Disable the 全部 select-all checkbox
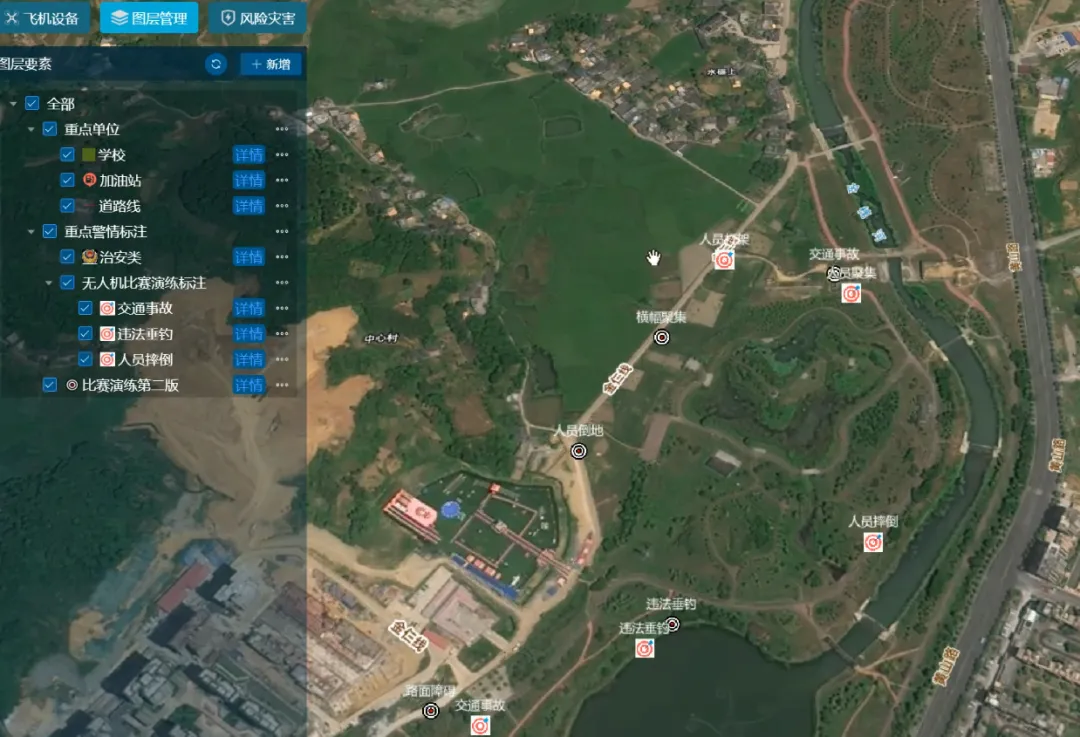The height and width of the screenshot is (737, 1080). (32, 104)
